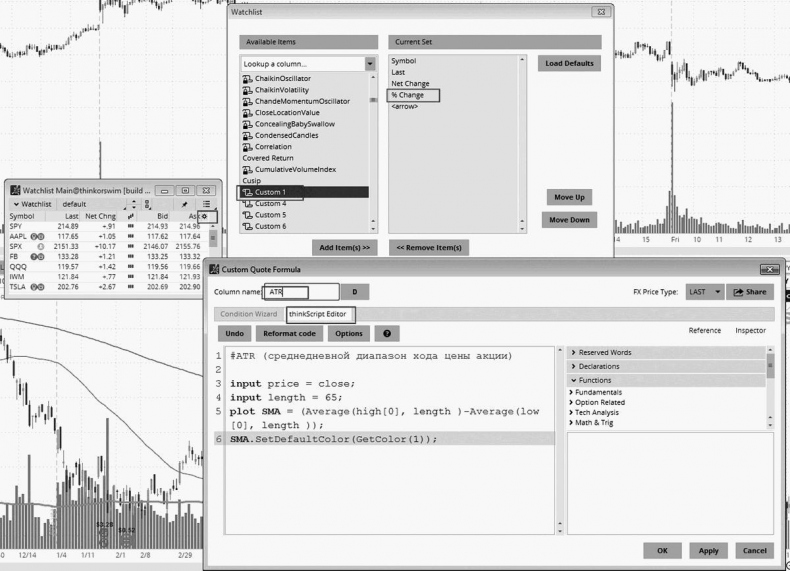Select the thinkScript Editor tab
Viewport: 790px width, 571px height.
click(x=321, y=314)
